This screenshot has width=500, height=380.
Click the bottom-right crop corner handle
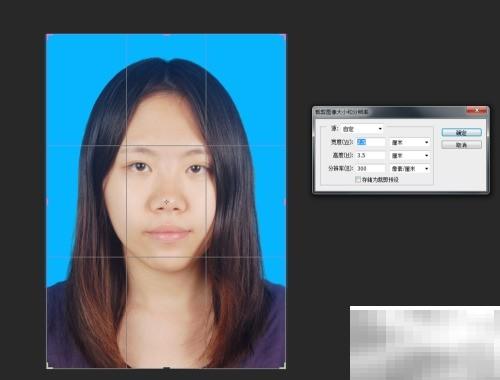(283, 366)
